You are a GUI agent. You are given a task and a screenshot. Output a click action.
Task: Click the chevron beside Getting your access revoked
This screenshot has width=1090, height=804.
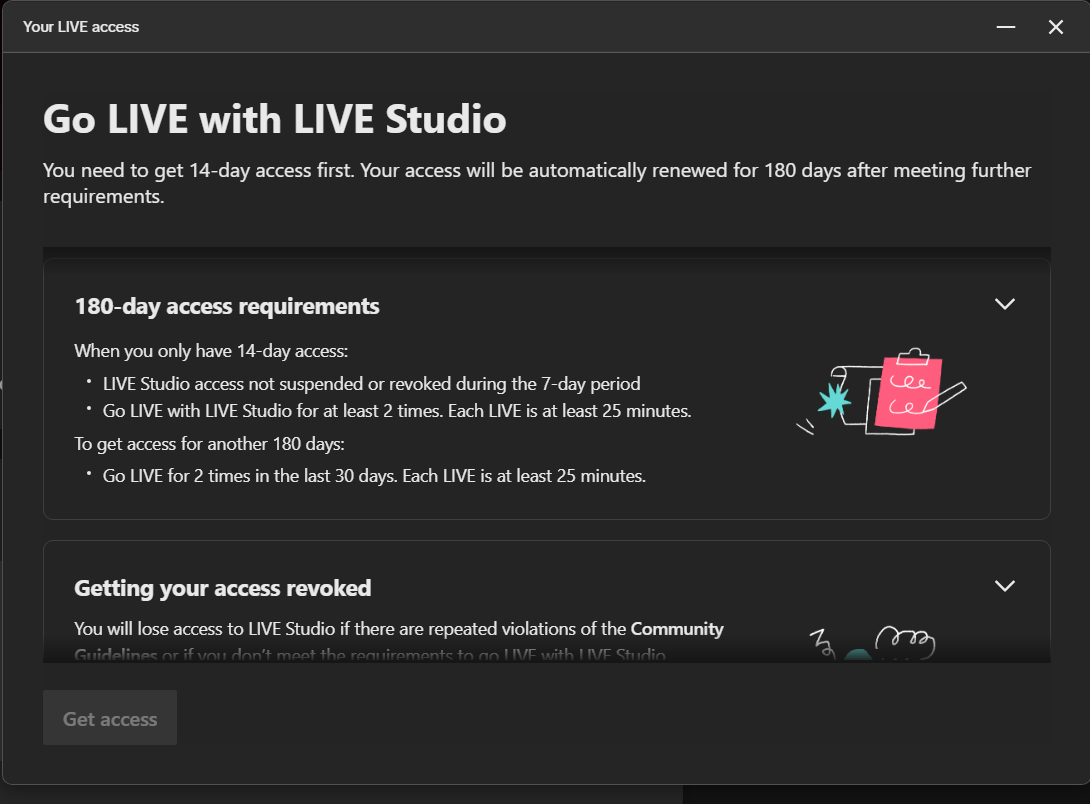coord(1005,586)
